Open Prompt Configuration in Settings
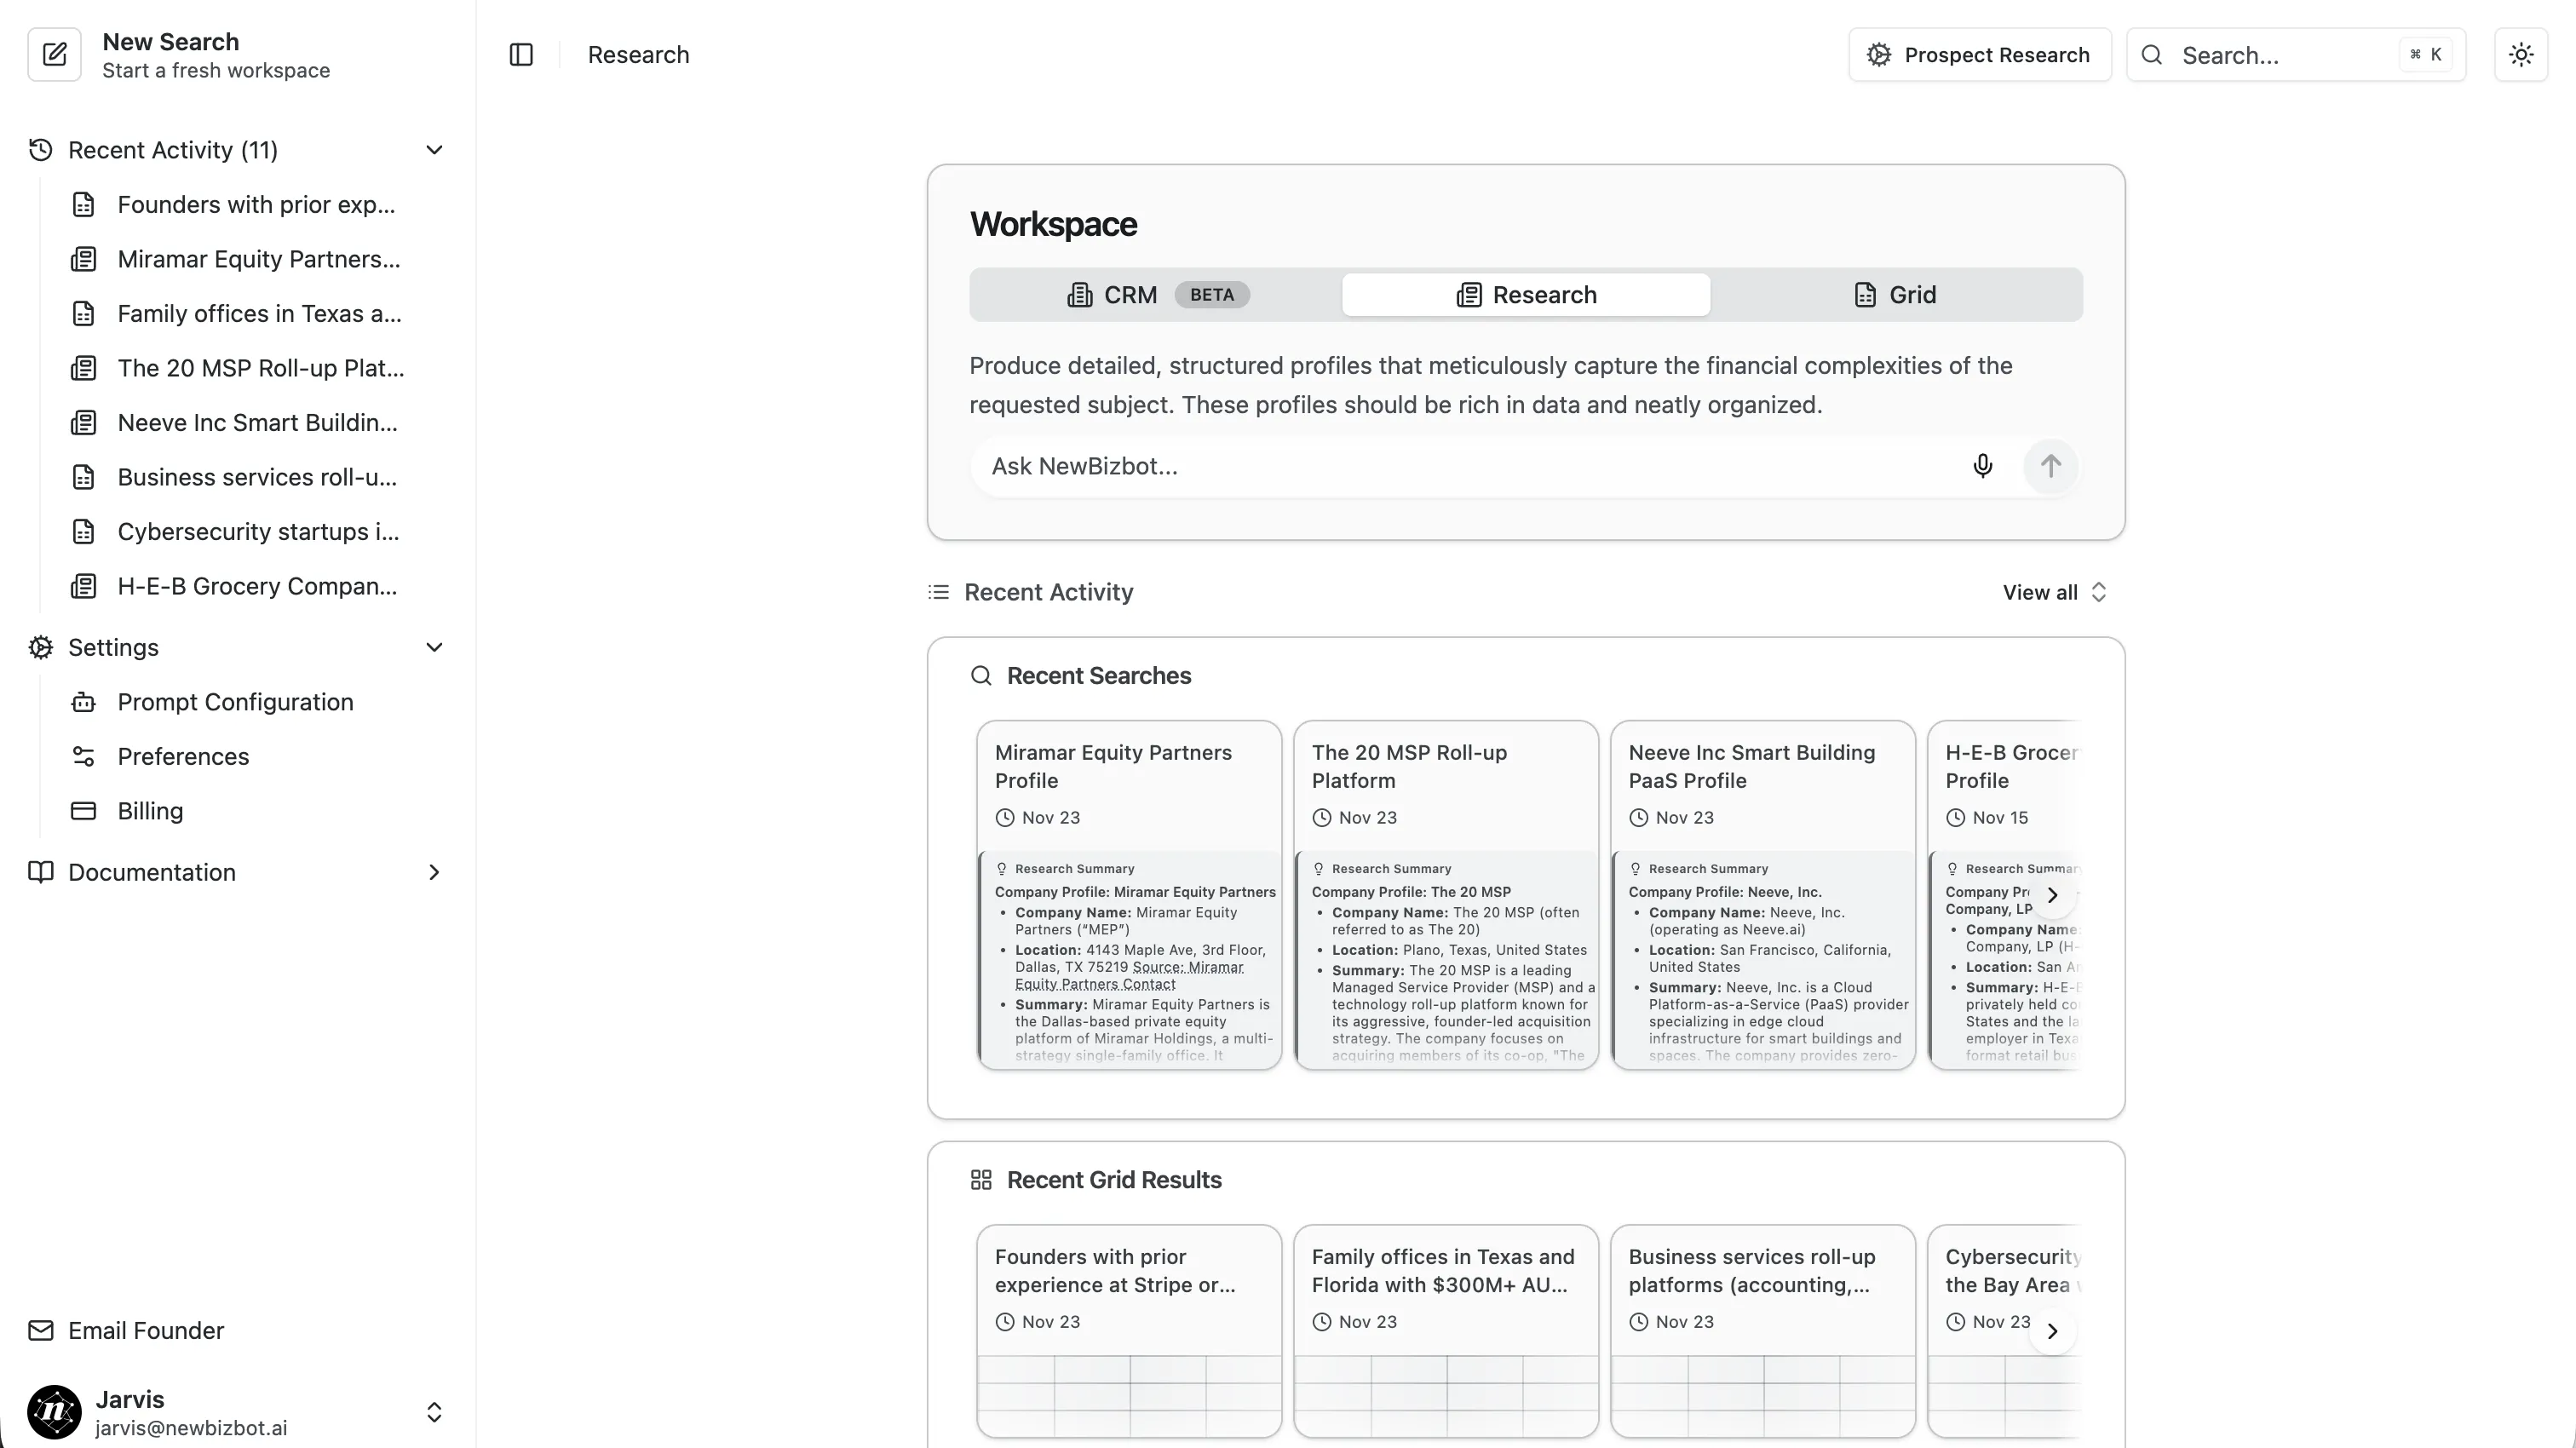Image resolution: width=2576 pixels, height=1448 pixels. pos(235,701)
